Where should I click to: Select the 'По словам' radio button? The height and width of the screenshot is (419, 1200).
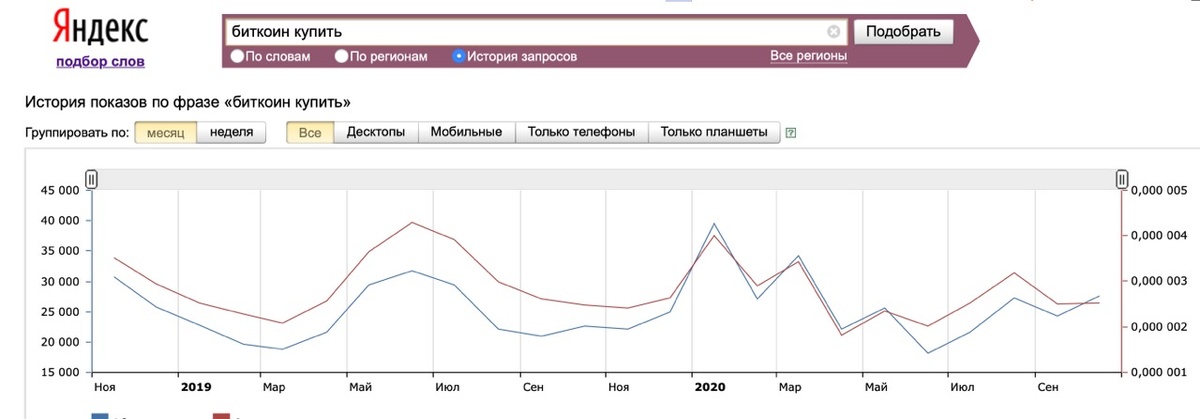click(x=237, y=57)
